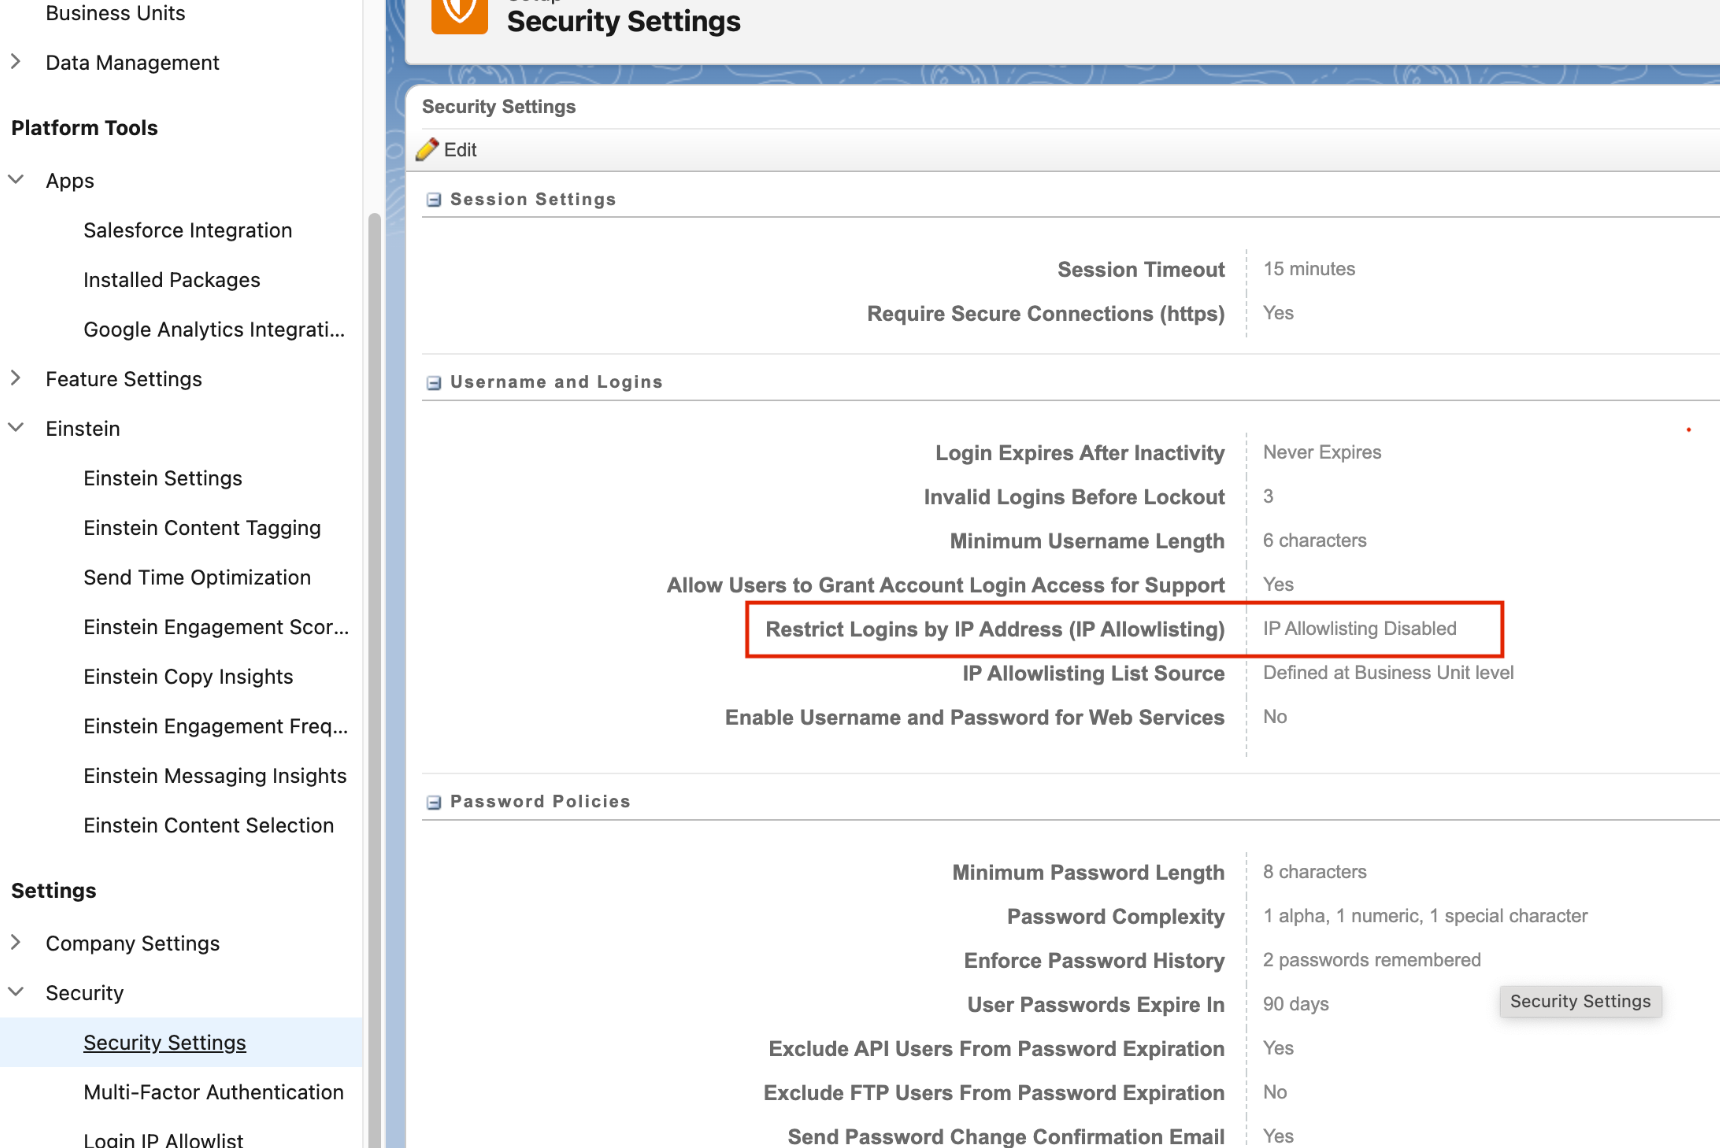Screen dimensions: 1720x1148
Task: Open Multi-Factor Authentication settings
Action: (212, 1091)
